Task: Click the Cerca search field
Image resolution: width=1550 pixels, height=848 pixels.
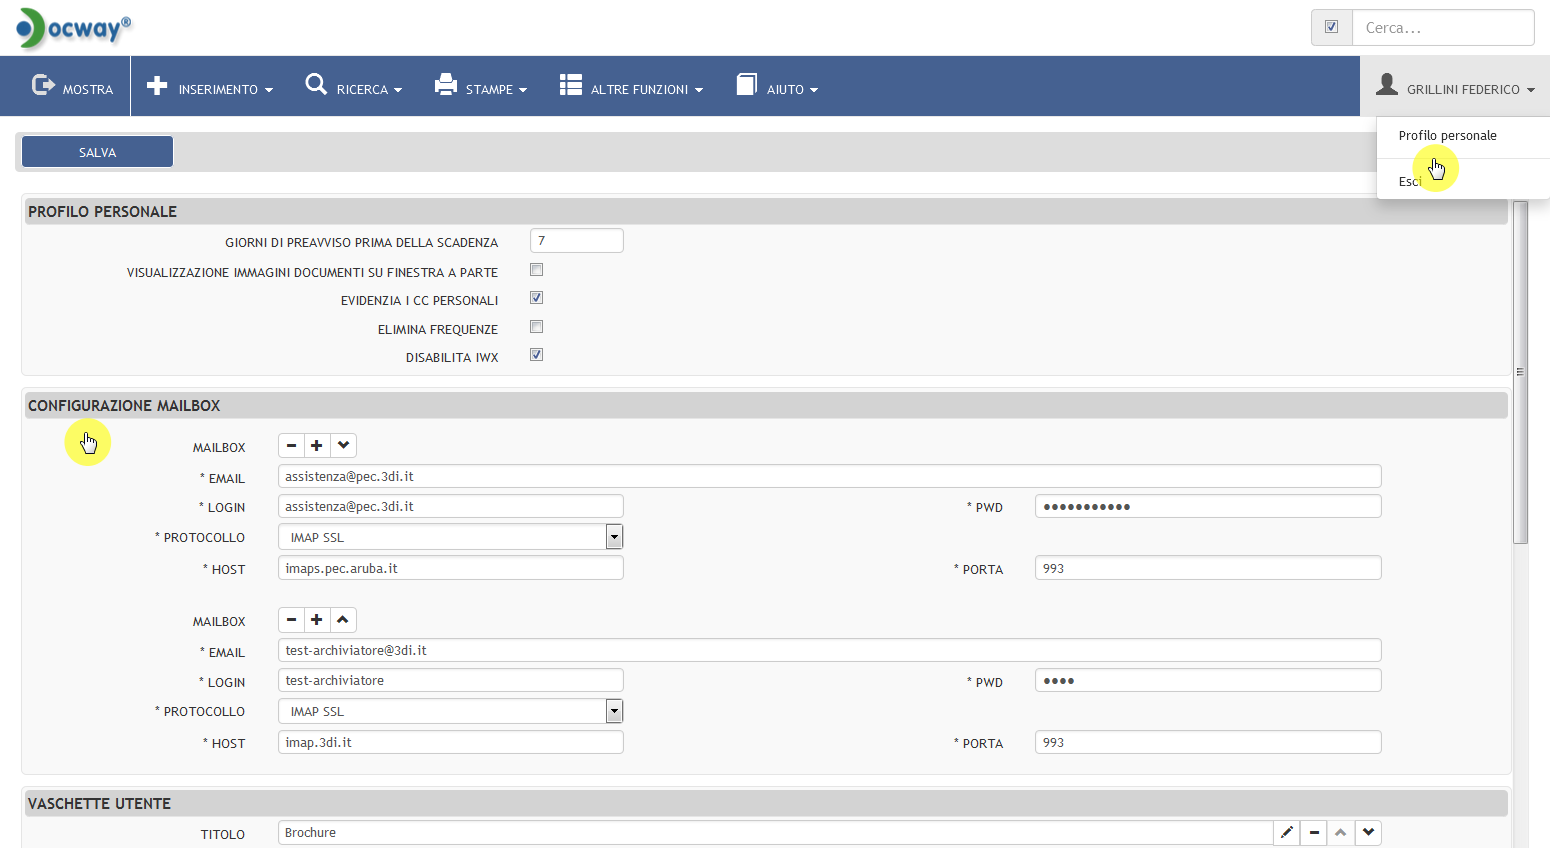Action: (1442, 28)
